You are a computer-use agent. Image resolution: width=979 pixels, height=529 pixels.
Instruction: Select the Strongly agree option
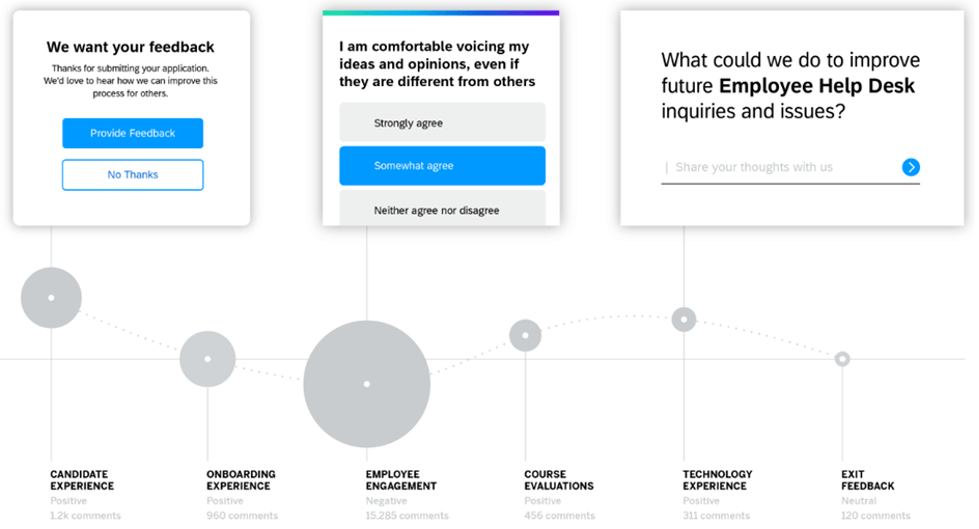click(442, 122)
